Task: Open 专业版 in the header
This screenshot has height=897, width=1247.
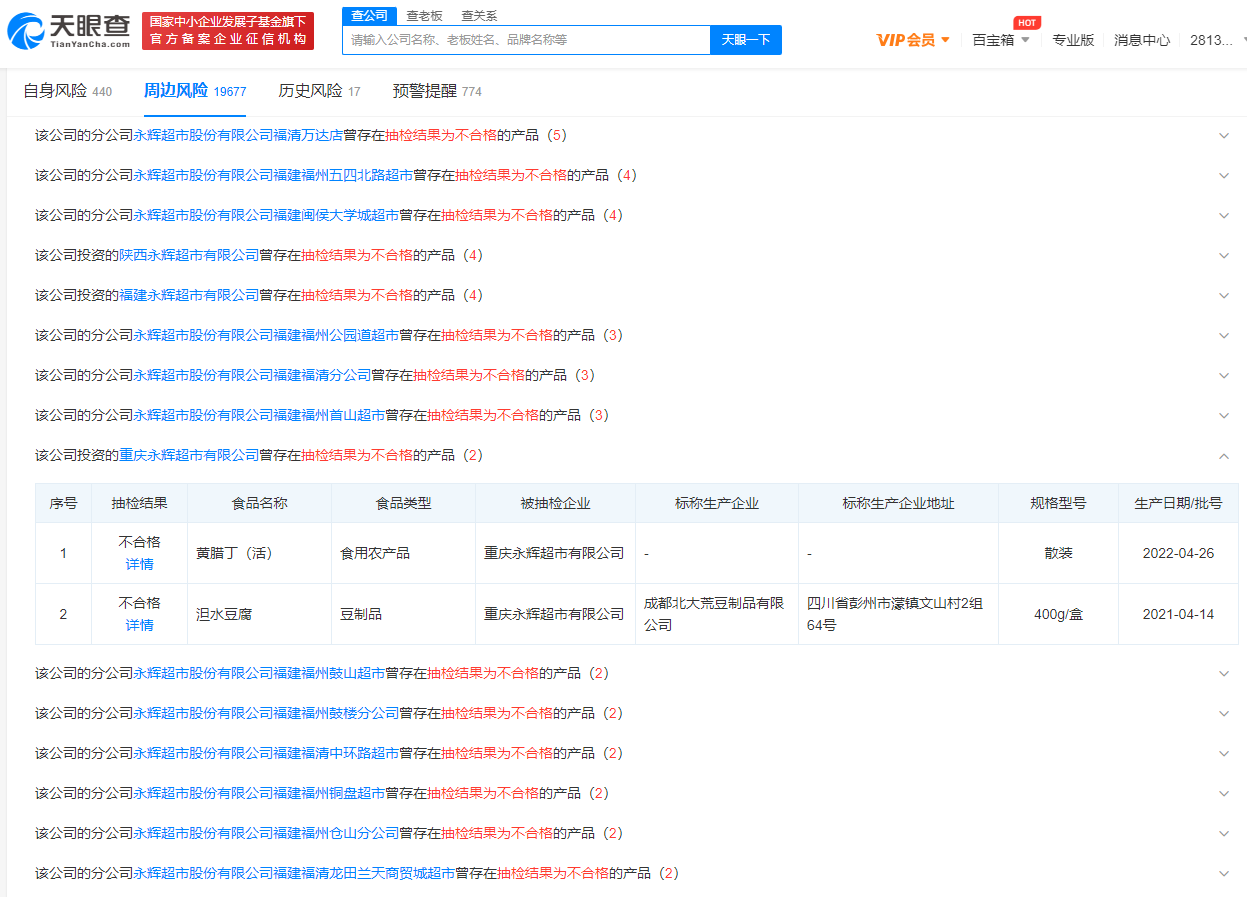Action: click(1073, 40)
